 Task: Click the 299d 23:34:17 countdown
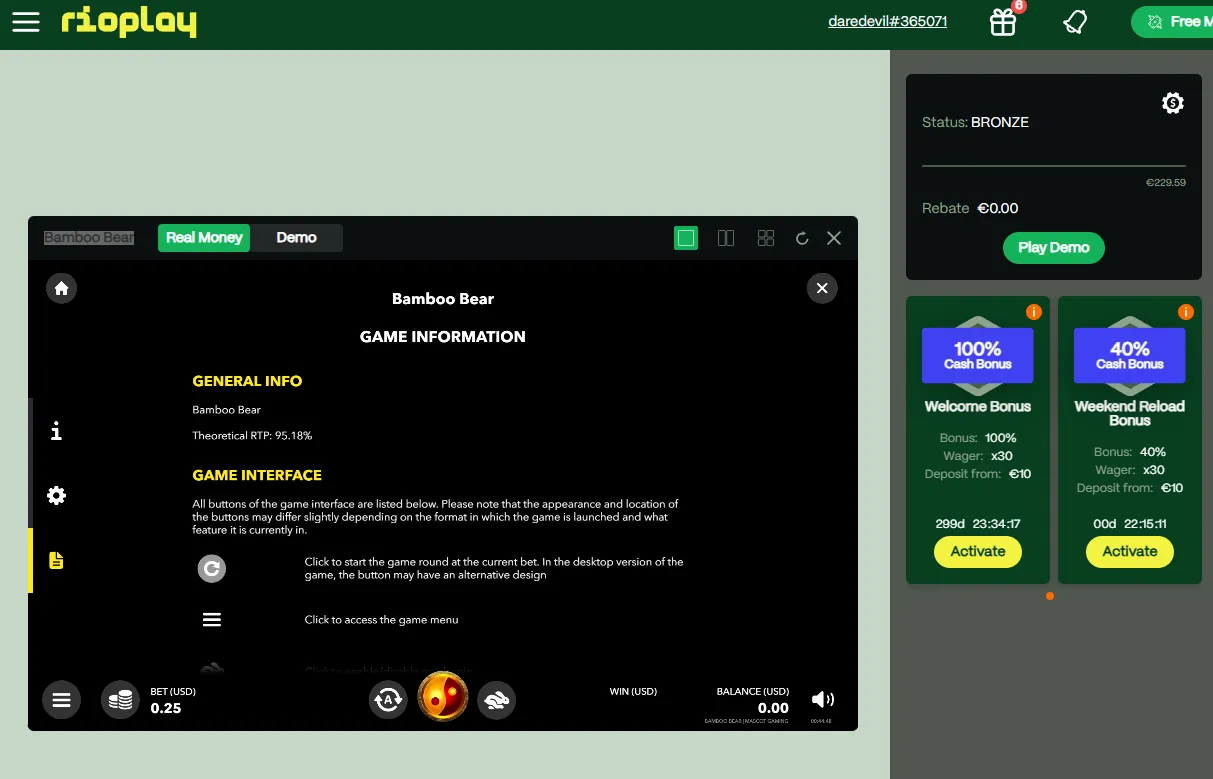point(978,524)
